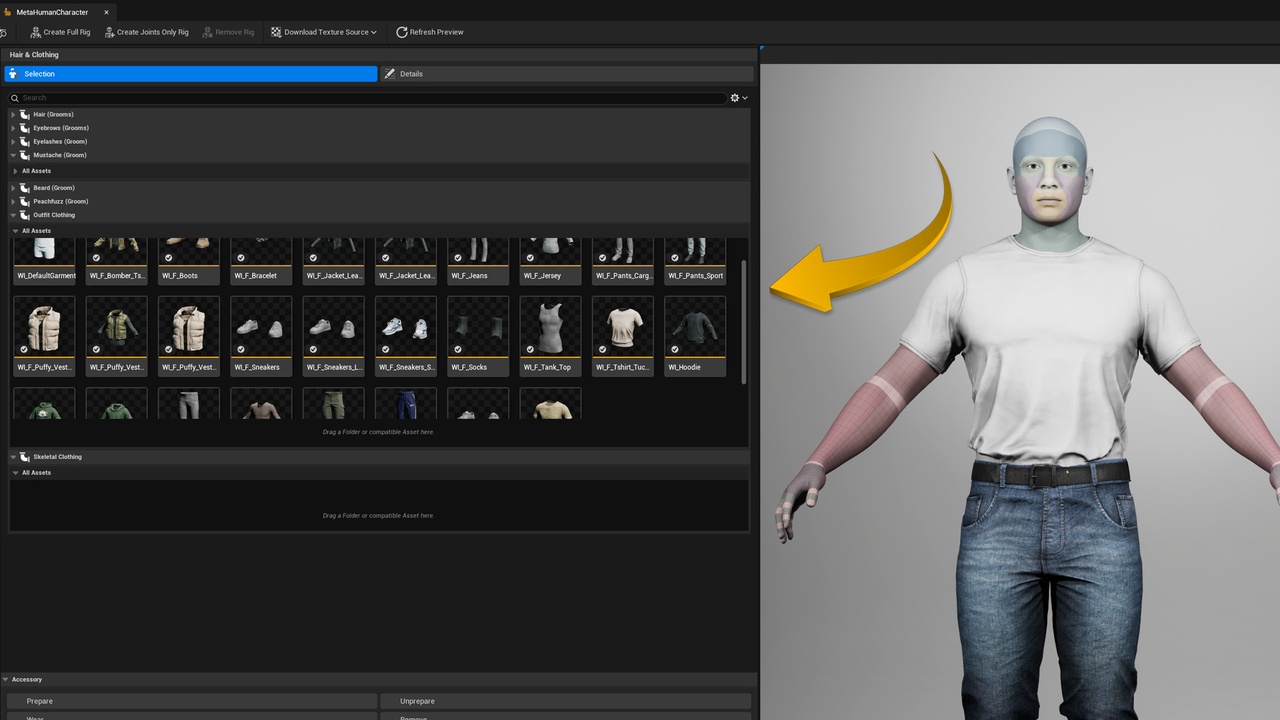This screenshot has height=720, width=1280.
Task: Expand the Eyelashes (Groom) category arrow
Action: [13, 141]
